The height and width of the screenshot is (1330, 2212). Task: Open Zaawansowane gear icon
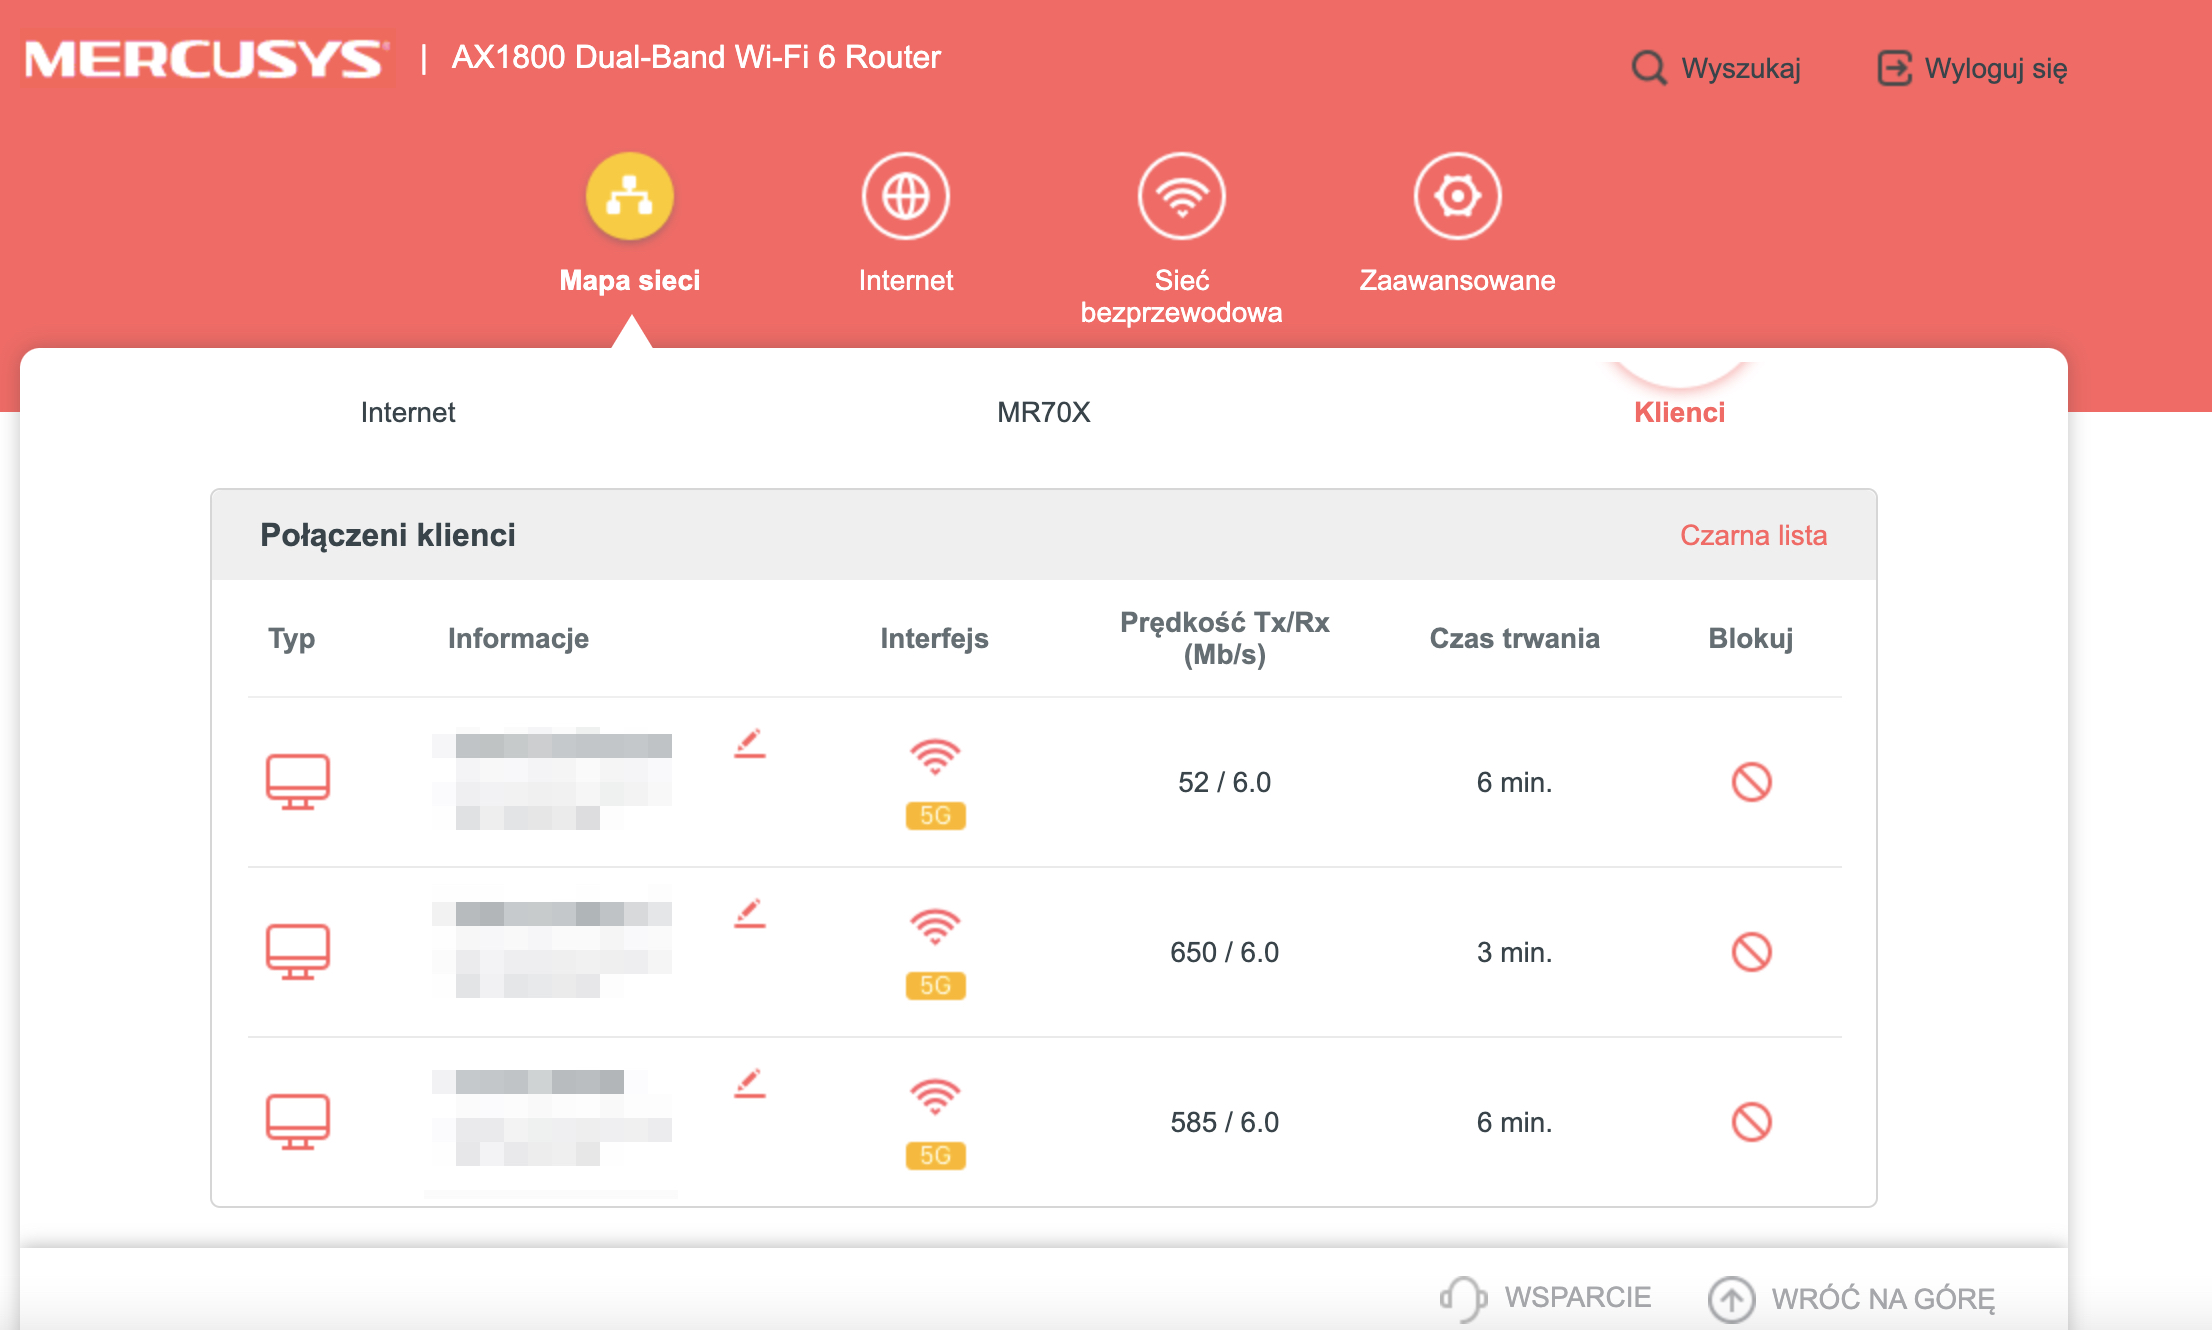pos(1457,196)
